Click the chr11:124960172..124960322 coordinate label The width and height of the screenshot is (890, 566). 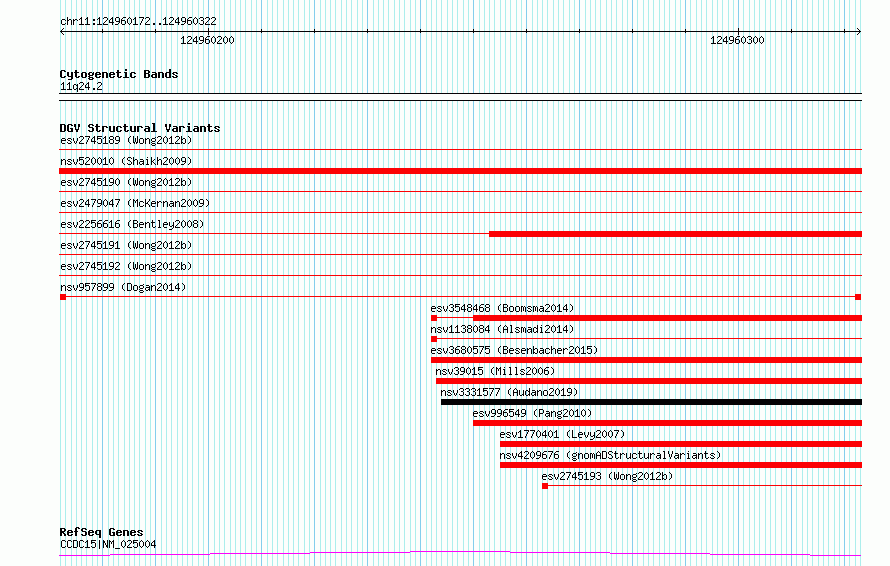click(138, 21)
